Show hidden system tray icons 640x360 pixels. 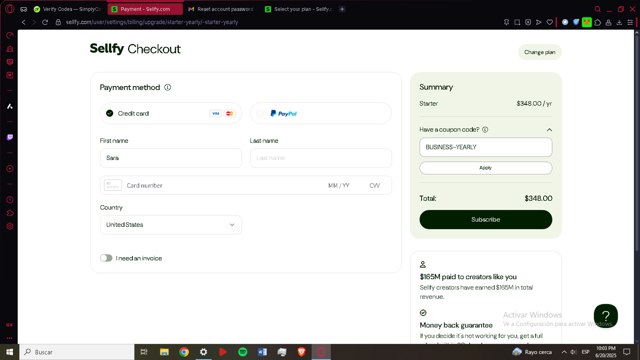click(x=564, y=352)
